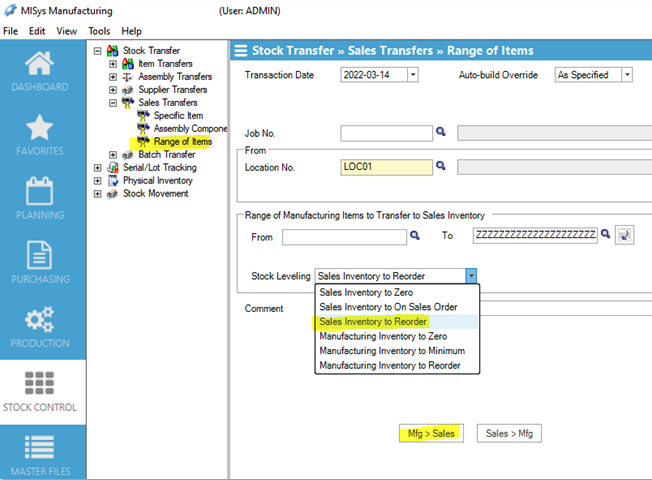
Task: Click the Physical Inventory tree icon
Action: point(113,180)
